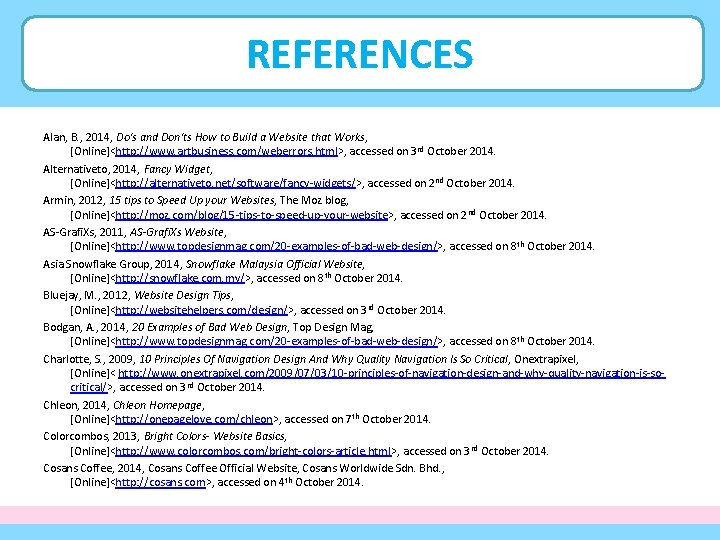Select the italic title 'AS-GrafiXs Website'
720x540 pixels.
click(177, 232)
